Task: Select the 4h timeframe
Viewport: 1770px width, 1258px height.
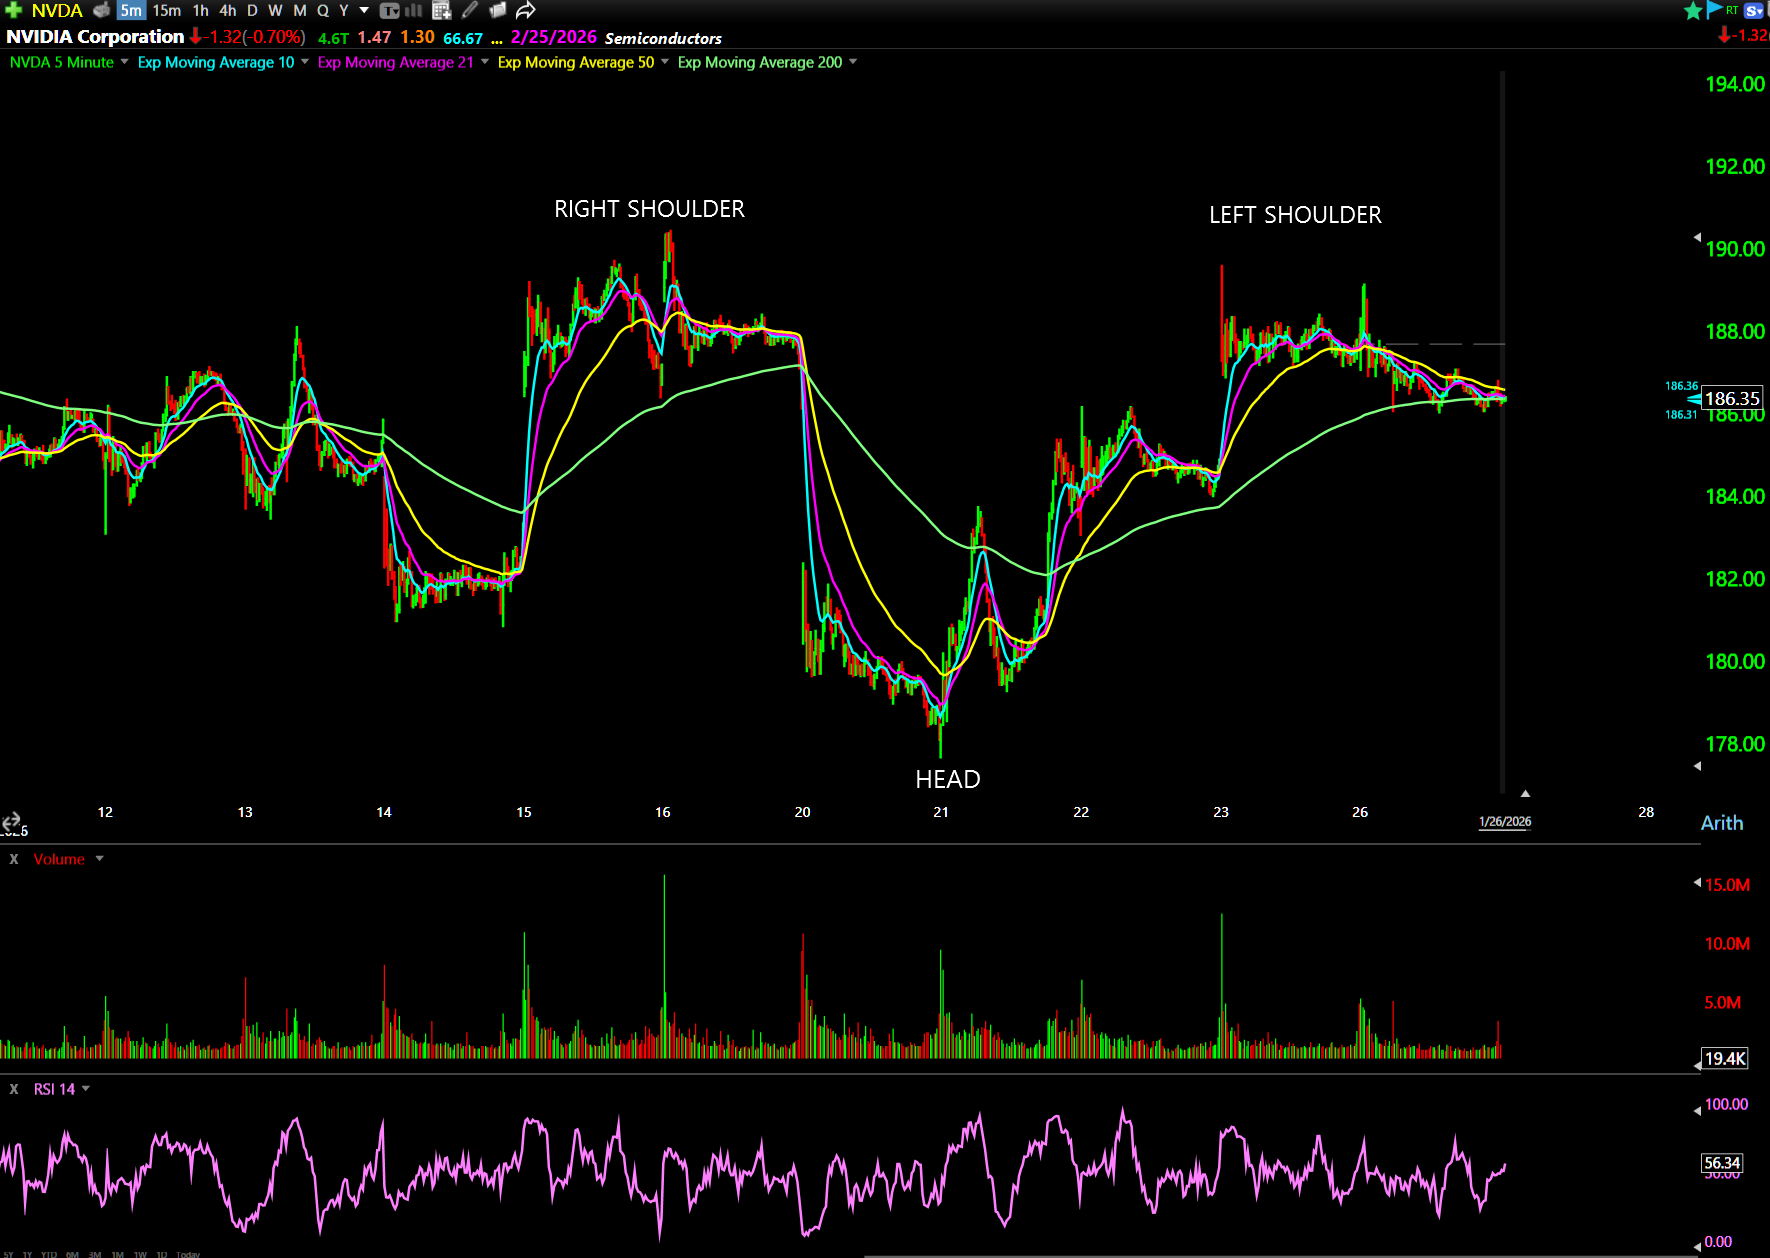Action: [x=227, y=11]
